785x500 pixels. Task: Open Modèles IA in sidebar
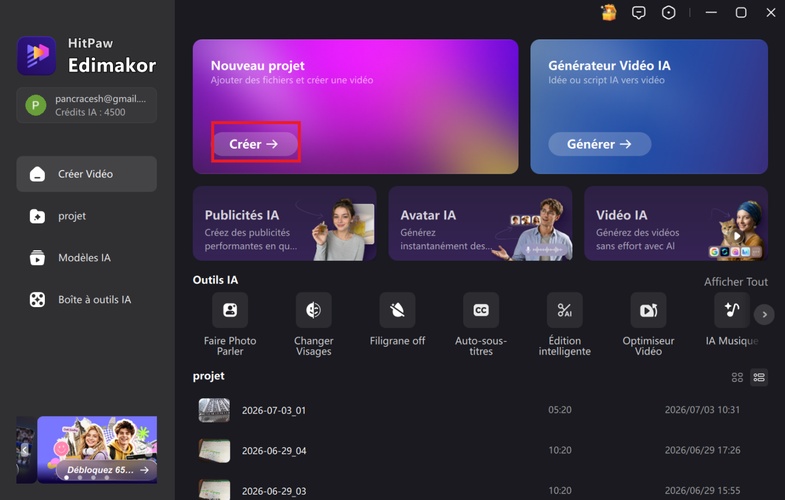pos(87,258)
